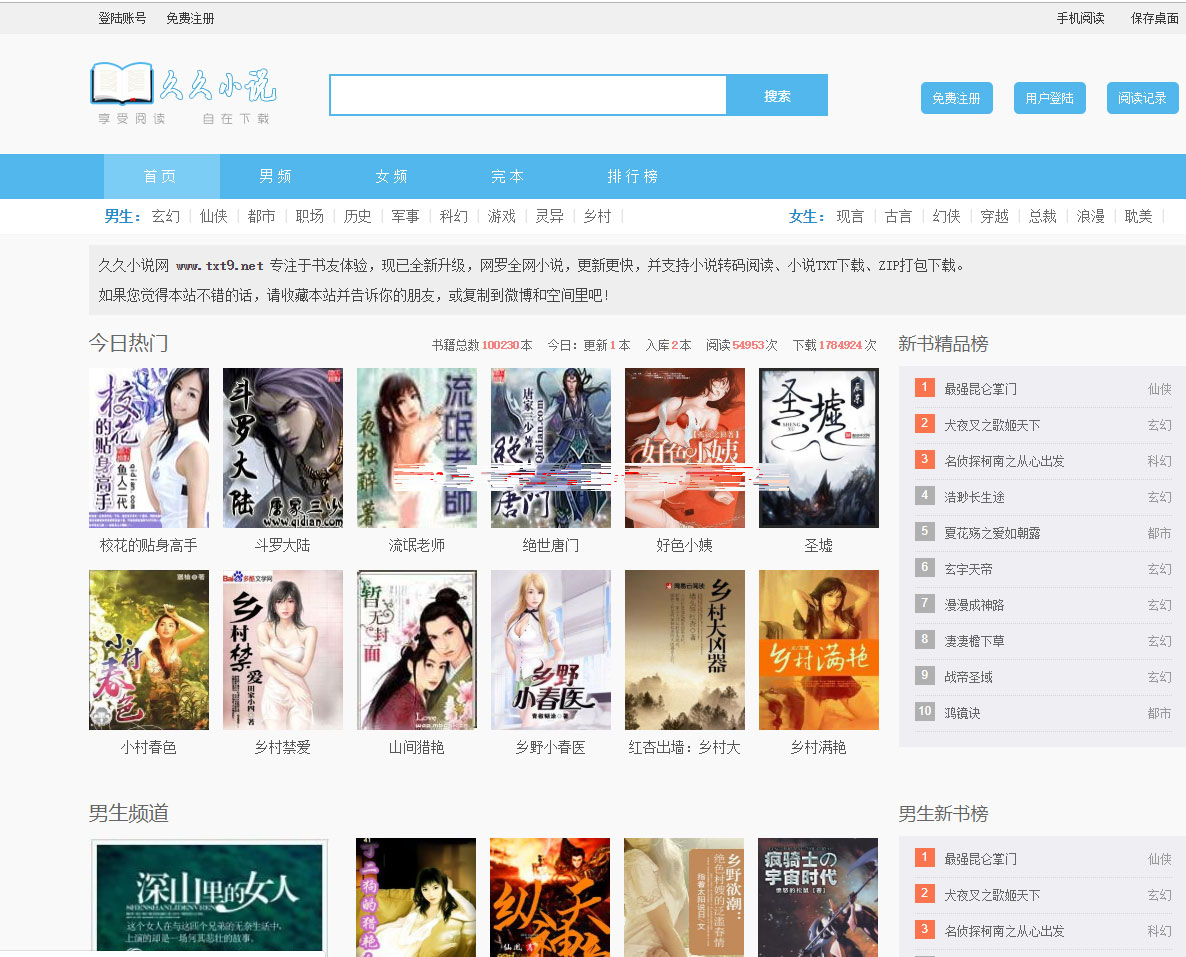Select 都市 category
The width and height of the screenshot is (1186, 957).
262,216
